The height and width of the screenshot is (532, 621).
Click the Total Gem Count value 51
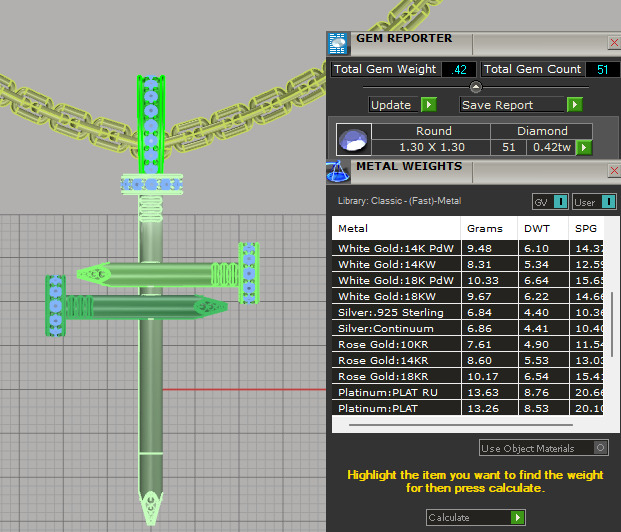coord(602,70)
